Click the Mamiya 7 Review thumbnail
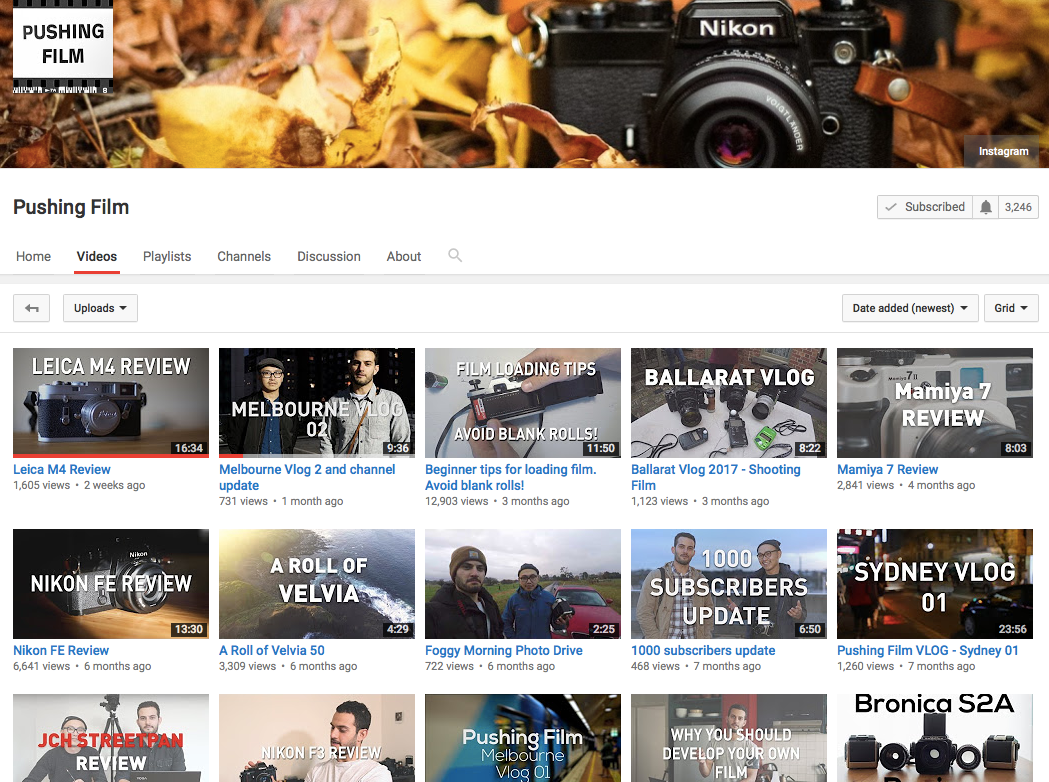The height and width of the screenshot is (782, 1049). 935,403
